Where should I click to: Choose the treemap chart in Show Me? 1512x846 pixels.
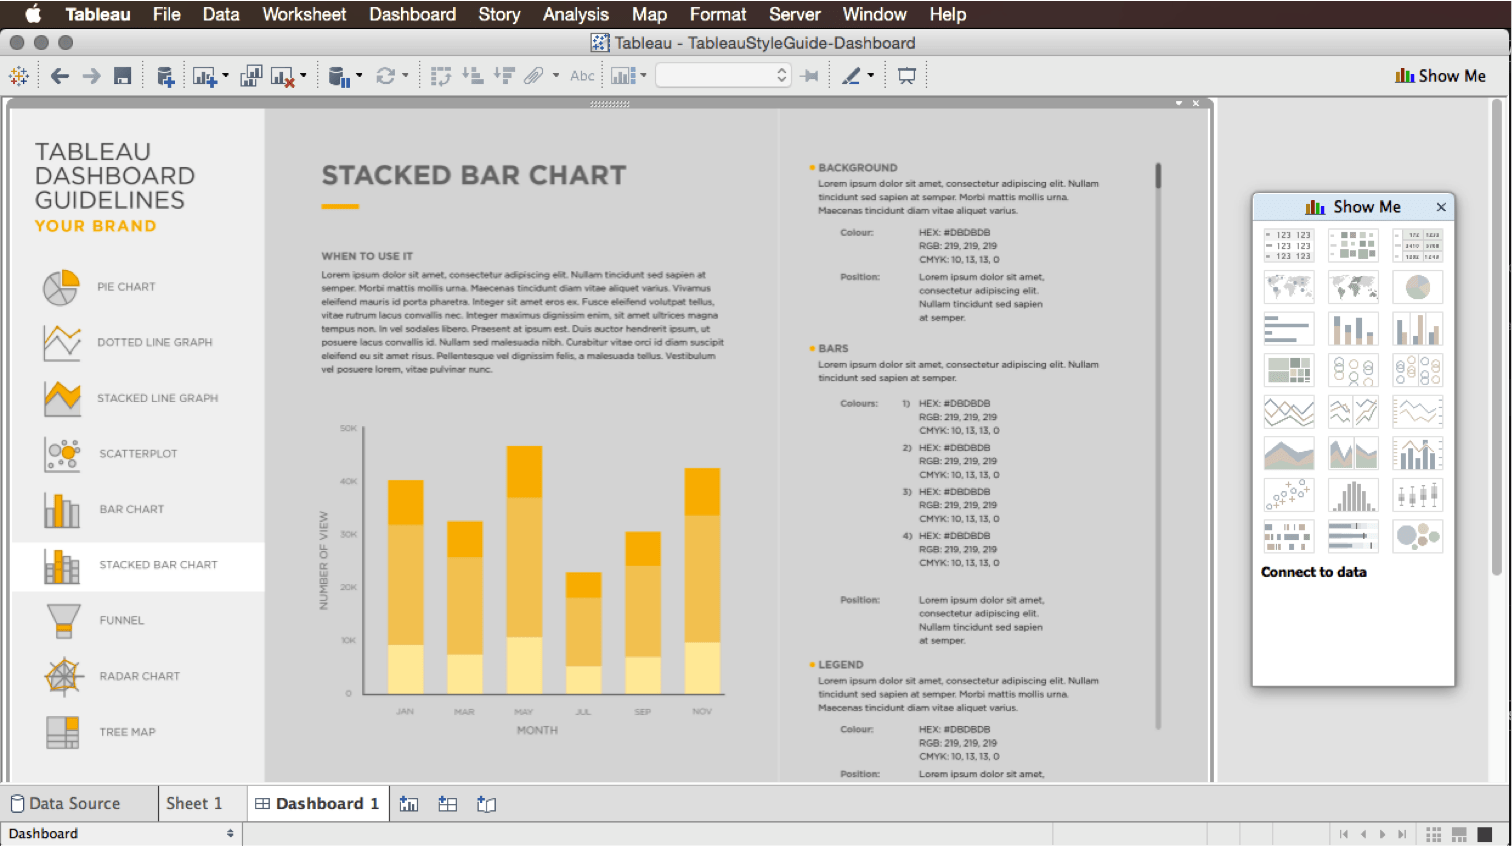[1289, 369]
